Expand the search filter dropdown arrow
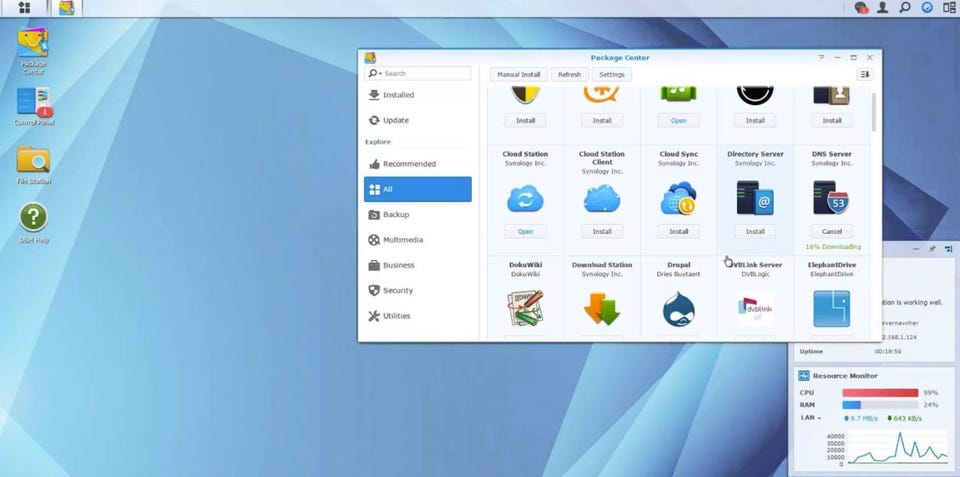This screenshot has height=477, width=960. point(380,74)
